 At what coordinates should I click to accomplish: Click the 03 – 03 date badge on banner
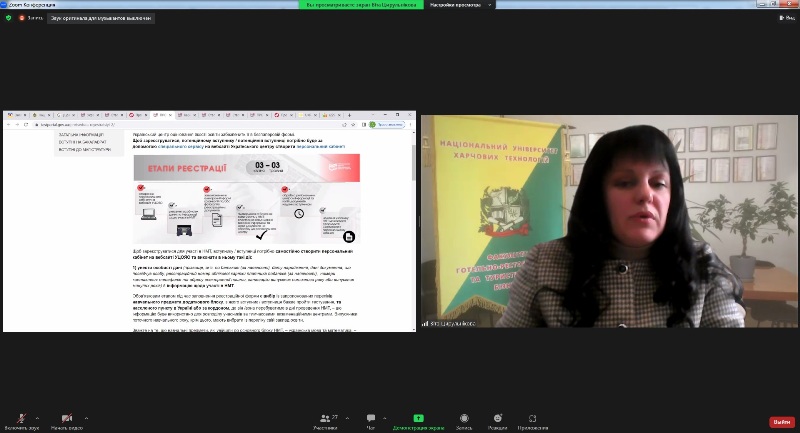tap(267, 167)
